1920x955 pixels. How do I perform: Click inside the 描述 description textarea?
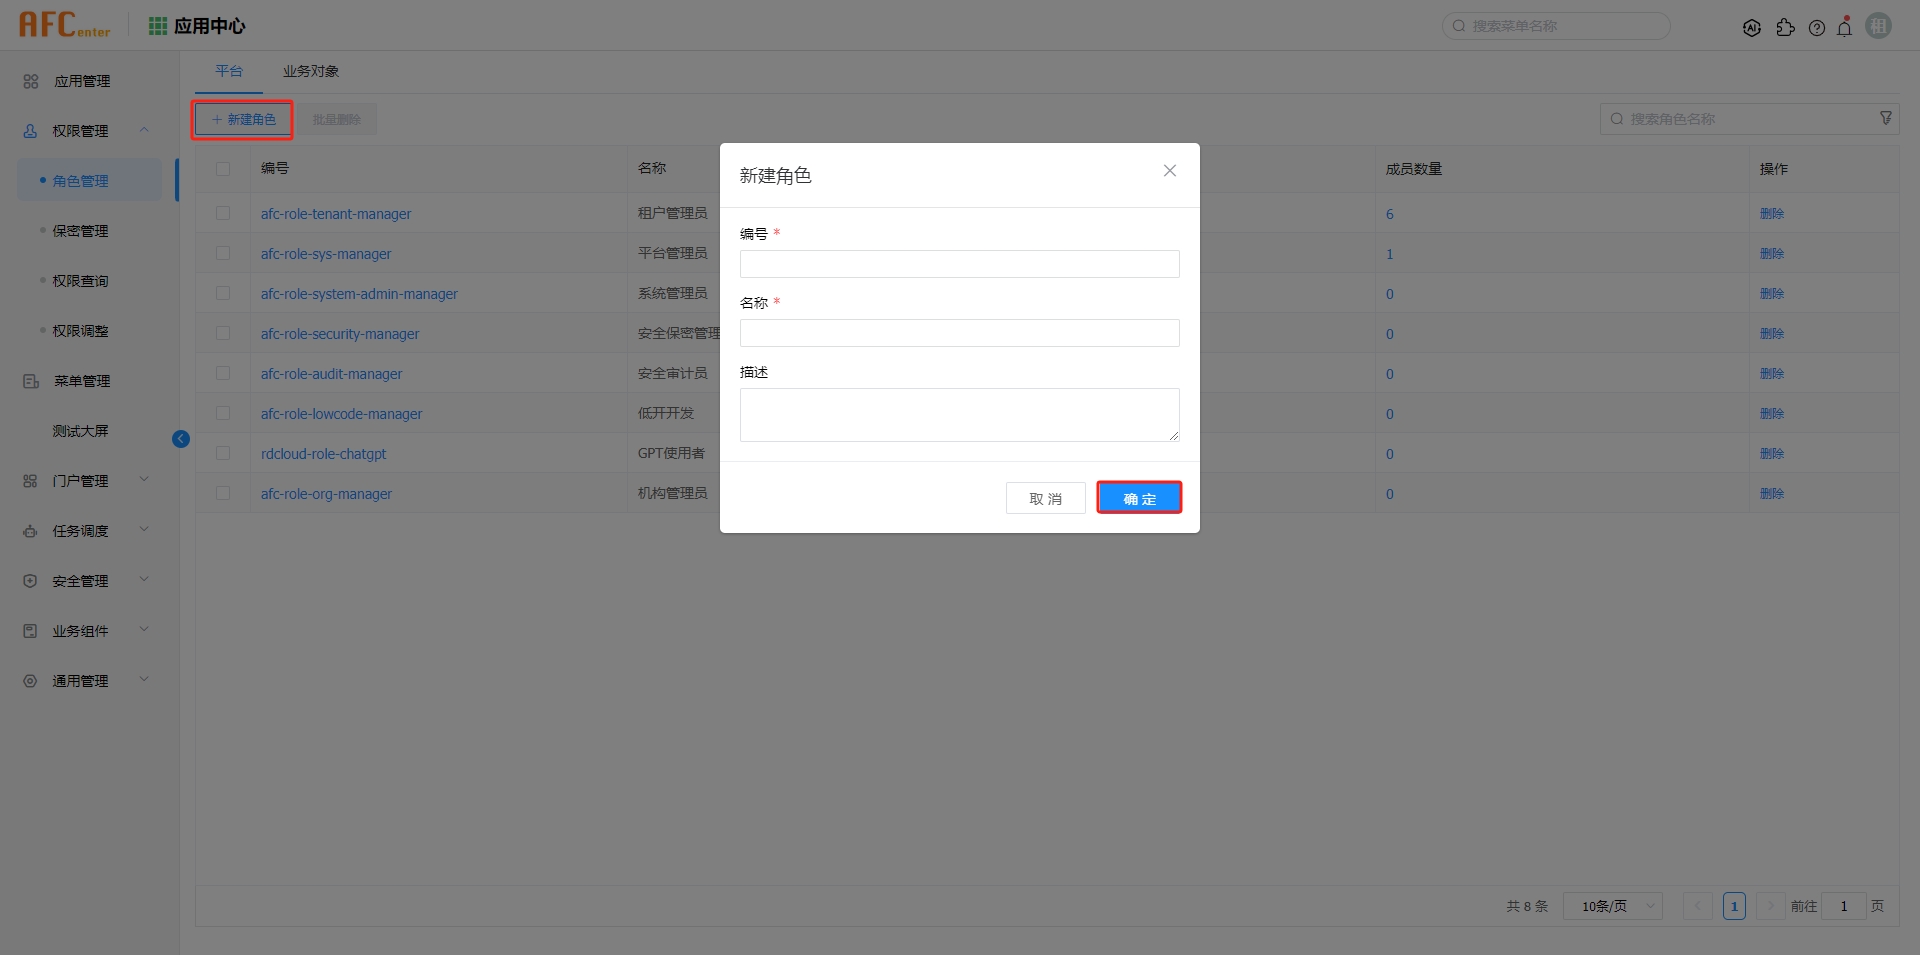pyautogui.click(x=958, y=414)
